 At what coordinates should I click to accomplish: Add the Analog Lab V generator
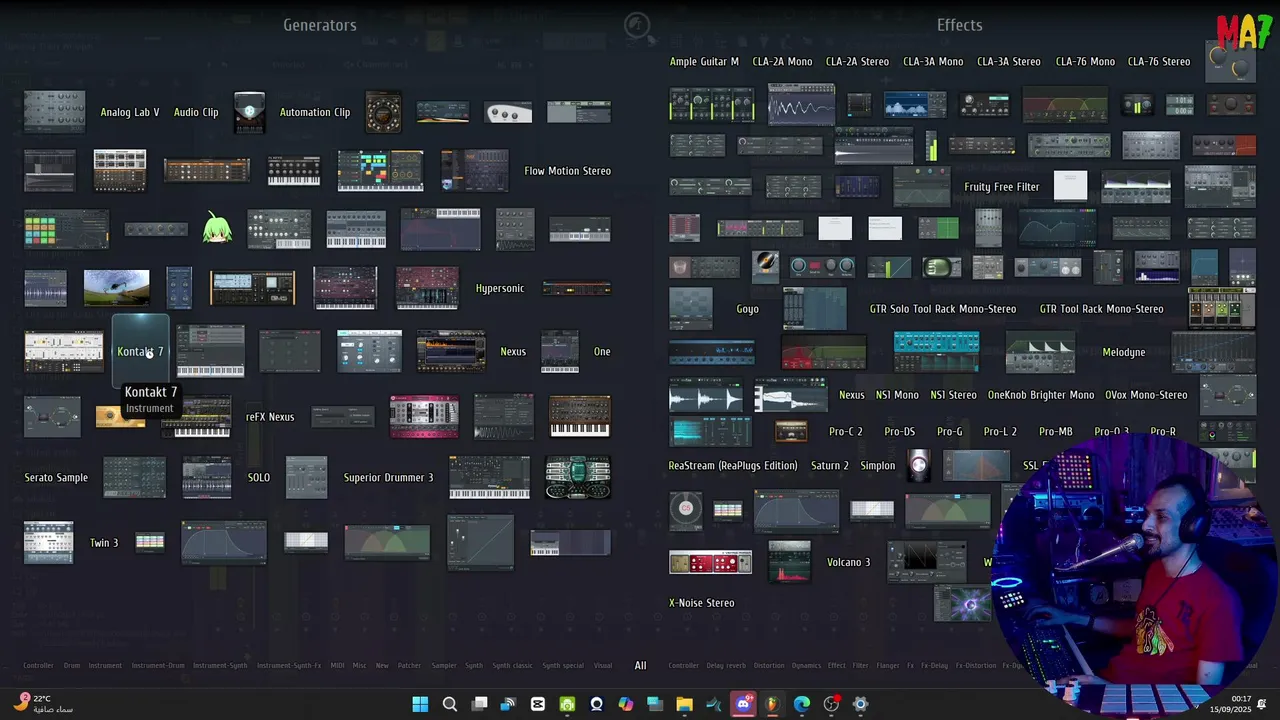(130, 113)
